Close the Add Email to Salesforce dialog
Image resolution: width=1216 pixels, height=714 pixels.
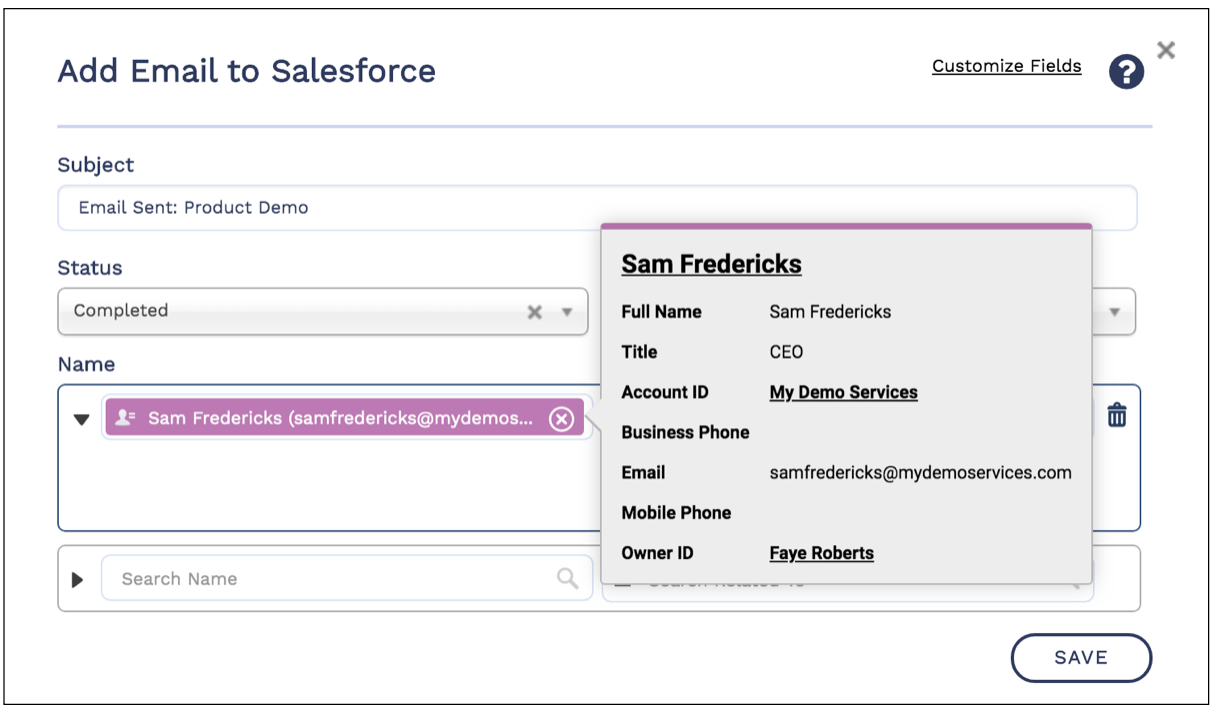coord(1166,50)
